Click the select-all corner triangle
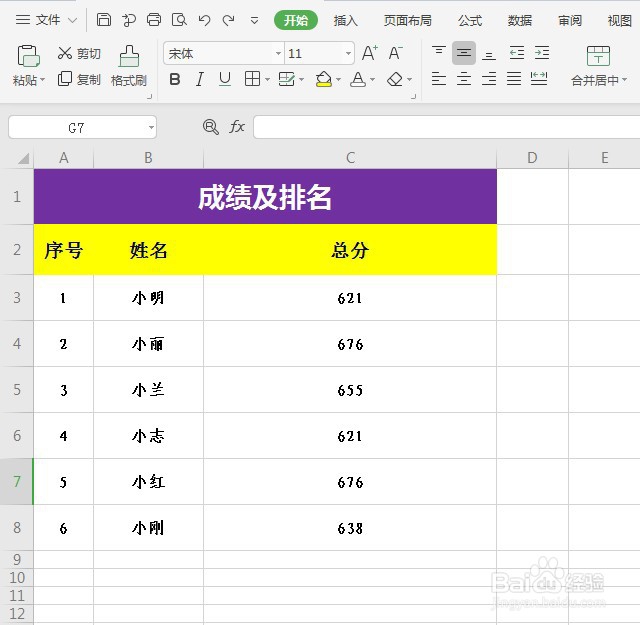Screen dimensions: 640x625 coord(24,158)
